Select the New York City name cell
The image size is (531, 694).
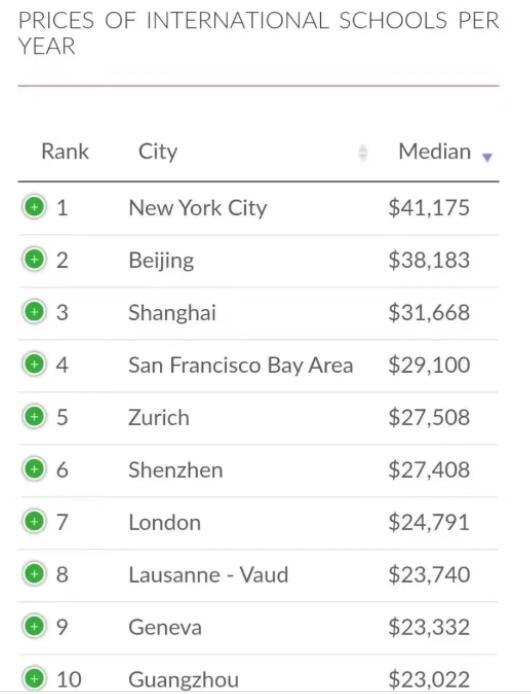coord(198,208)
